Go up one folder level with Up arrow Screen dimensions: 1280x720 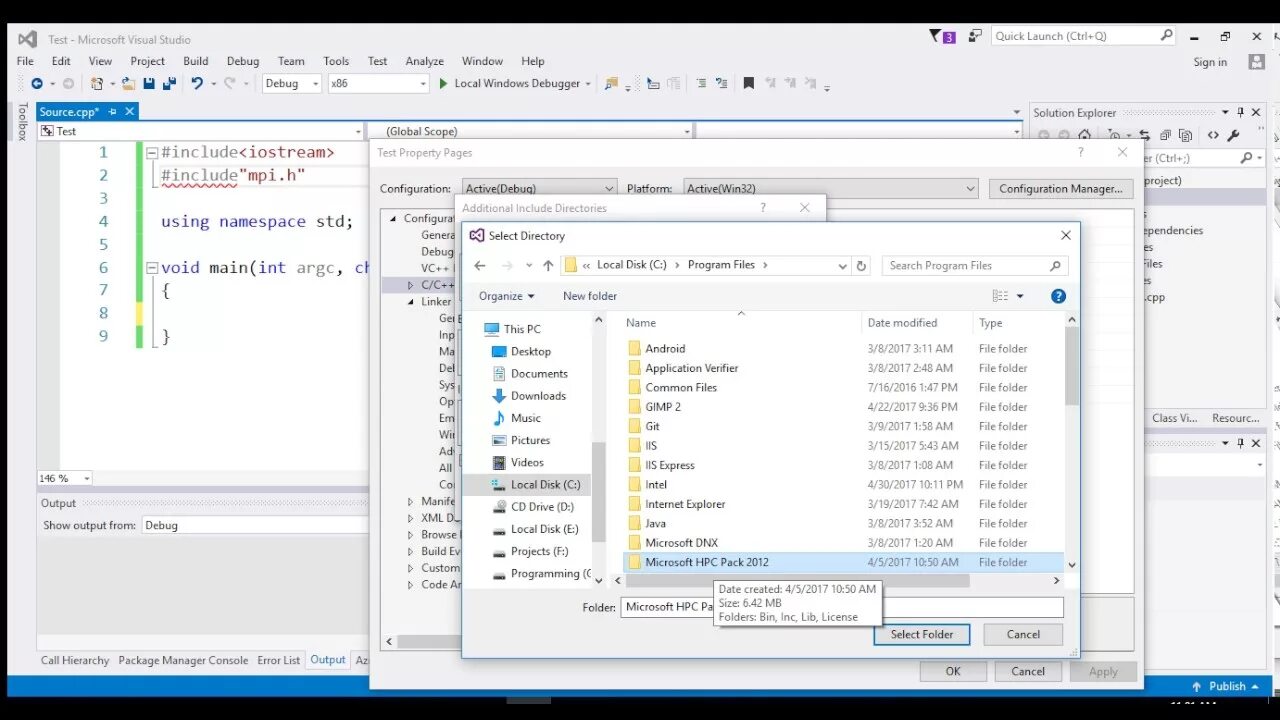tap(548, 265)
